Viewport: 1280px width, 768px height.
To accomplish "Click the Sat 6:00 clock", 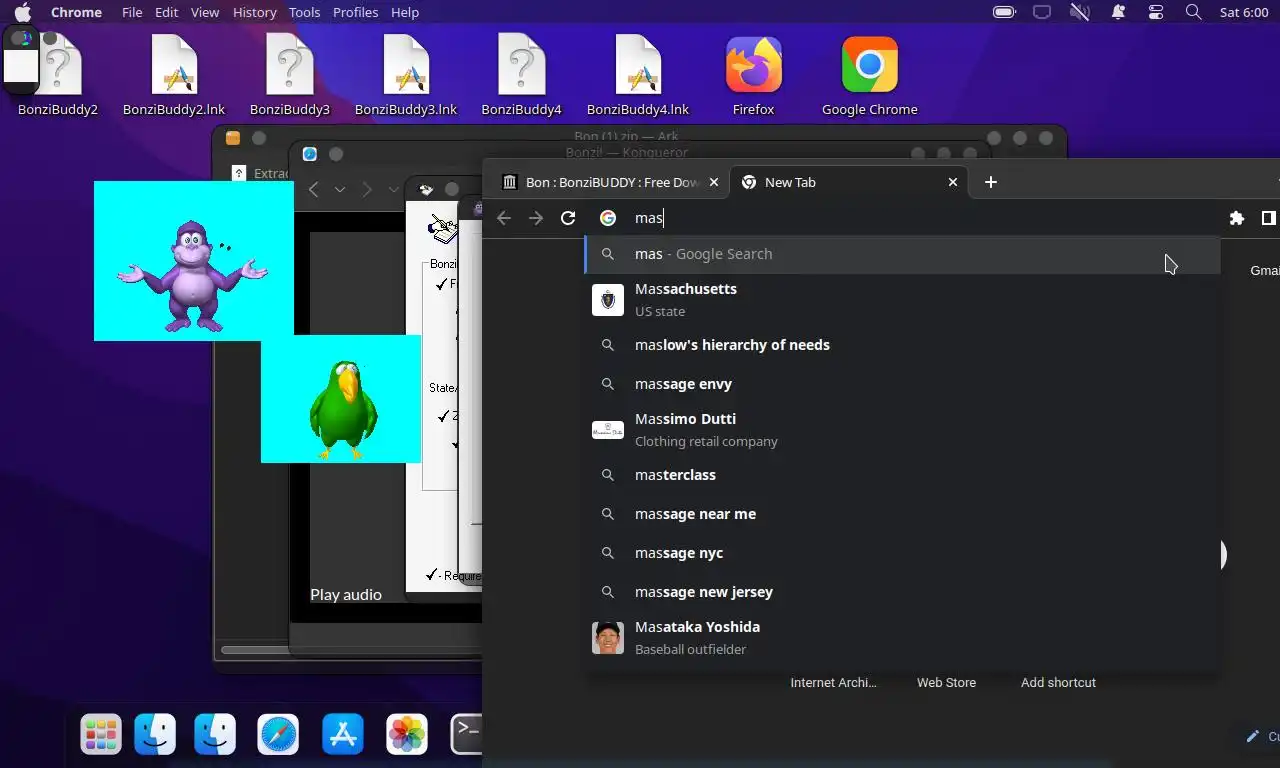I will (1244, 12).
